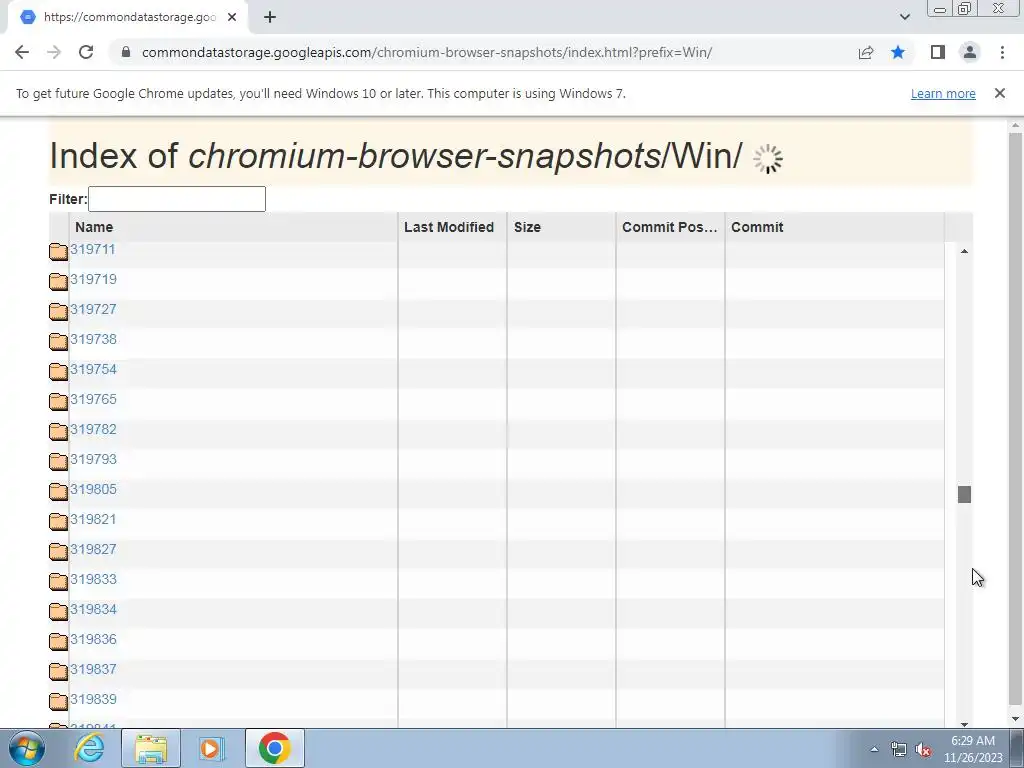1024x768 pixels.
Task: Open folder link 319837
Action: coord(93,670)
